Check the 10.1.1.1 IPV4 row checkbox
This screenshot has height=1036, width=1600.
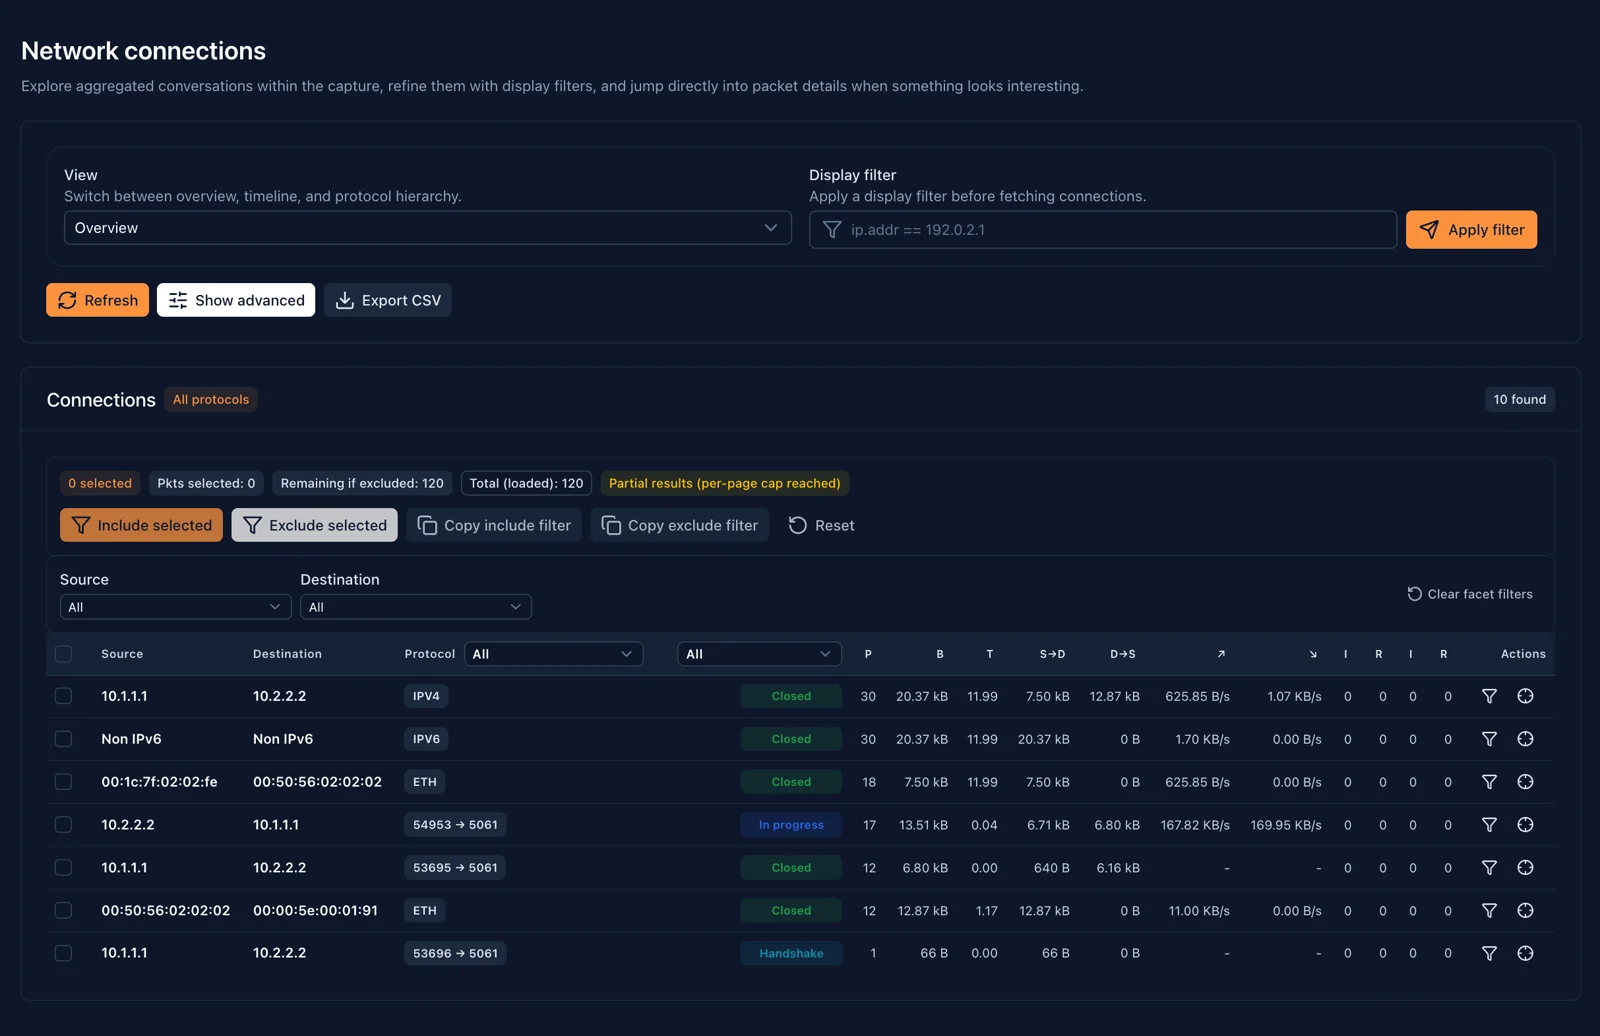click(x=63, y=696)
